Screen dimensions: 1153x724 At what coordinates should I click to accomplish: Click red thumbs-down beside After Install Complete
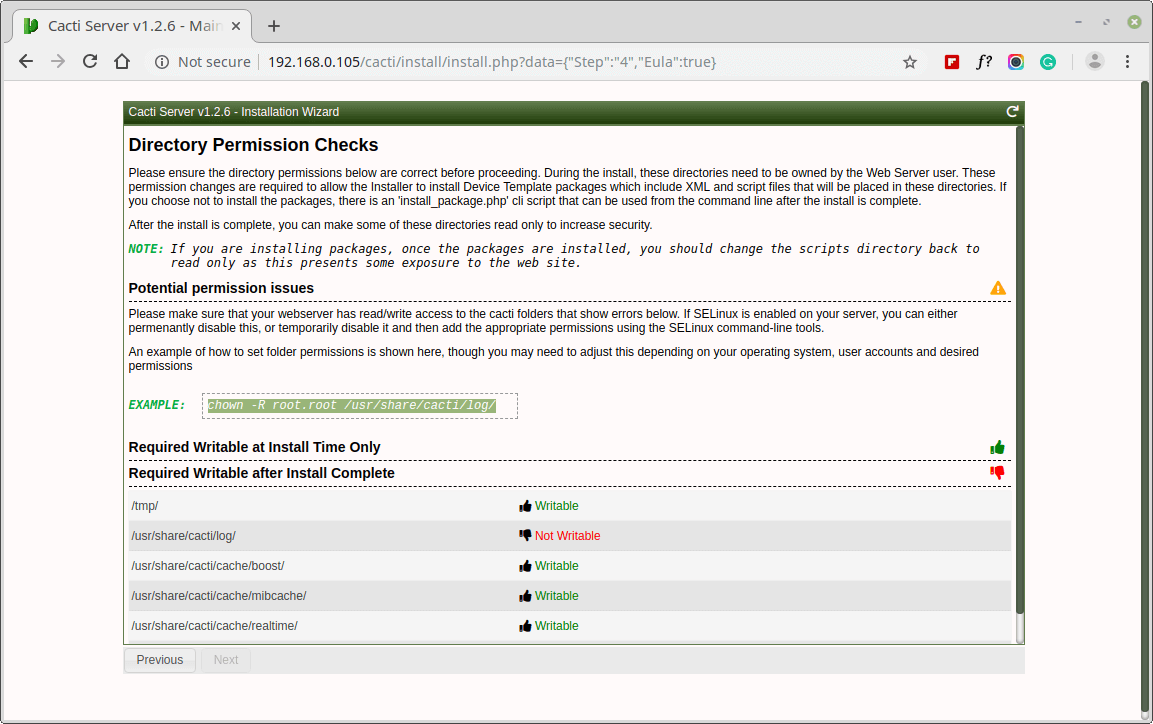click(x=997, y=473)
